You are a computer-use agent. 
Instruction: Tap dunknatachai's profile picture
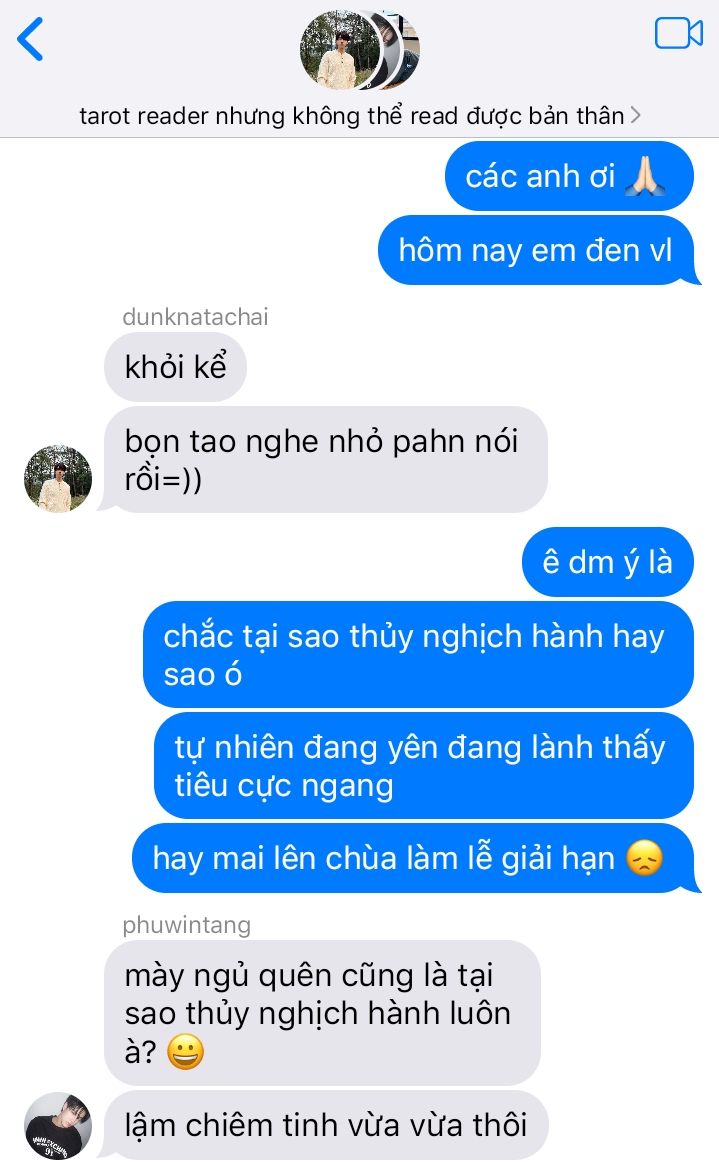point(58,479)
